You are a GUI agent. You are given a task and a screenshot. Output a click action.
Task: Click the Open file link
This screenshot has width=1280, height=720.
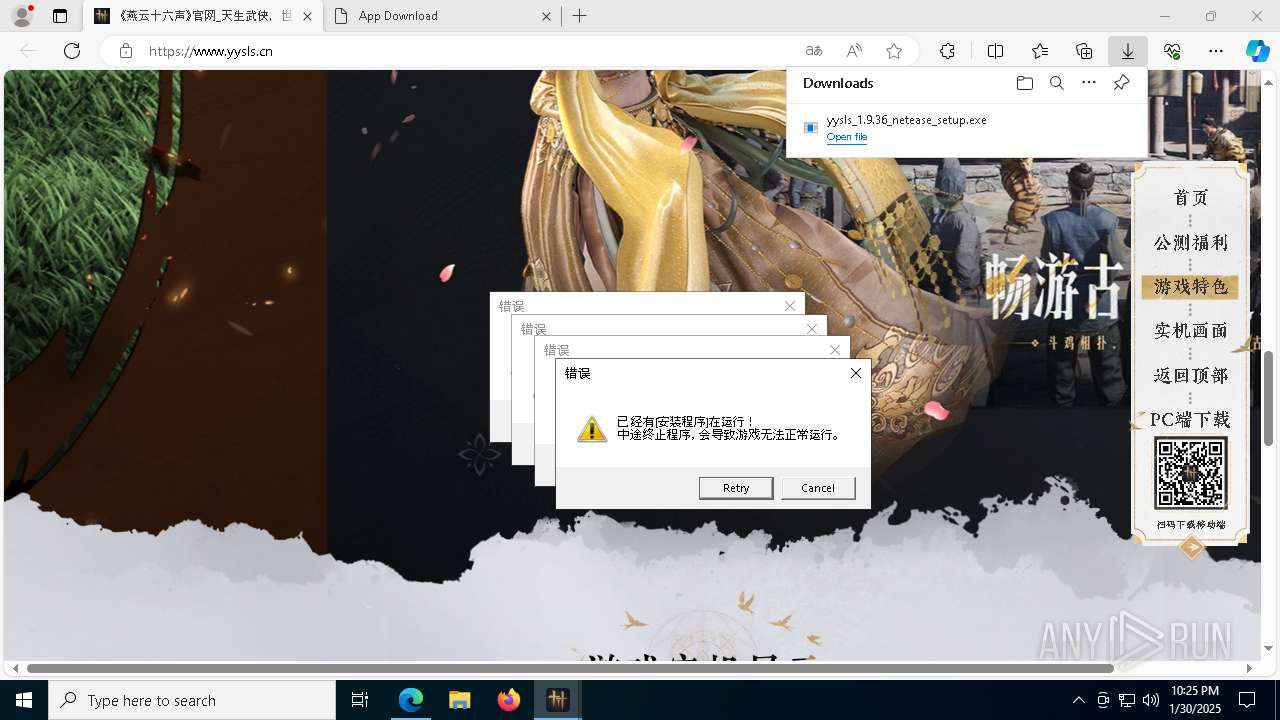click(847, 137)
